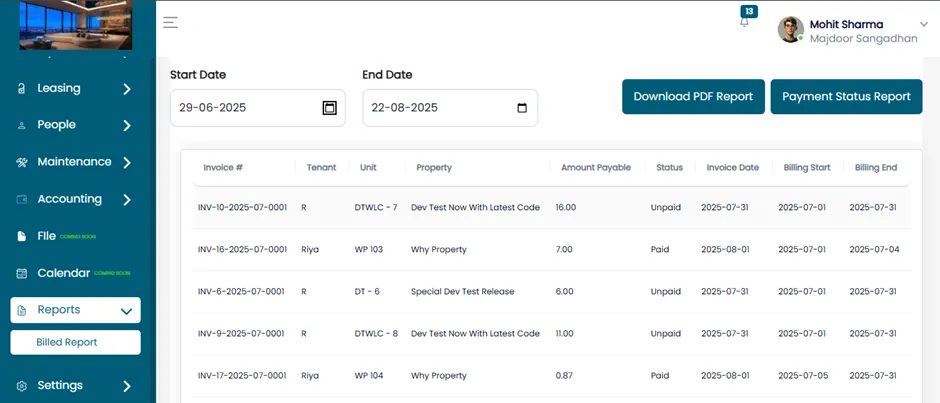Expand the Maintenance menu chevron
Screen dimensions: 940x403
click(126, 163)
